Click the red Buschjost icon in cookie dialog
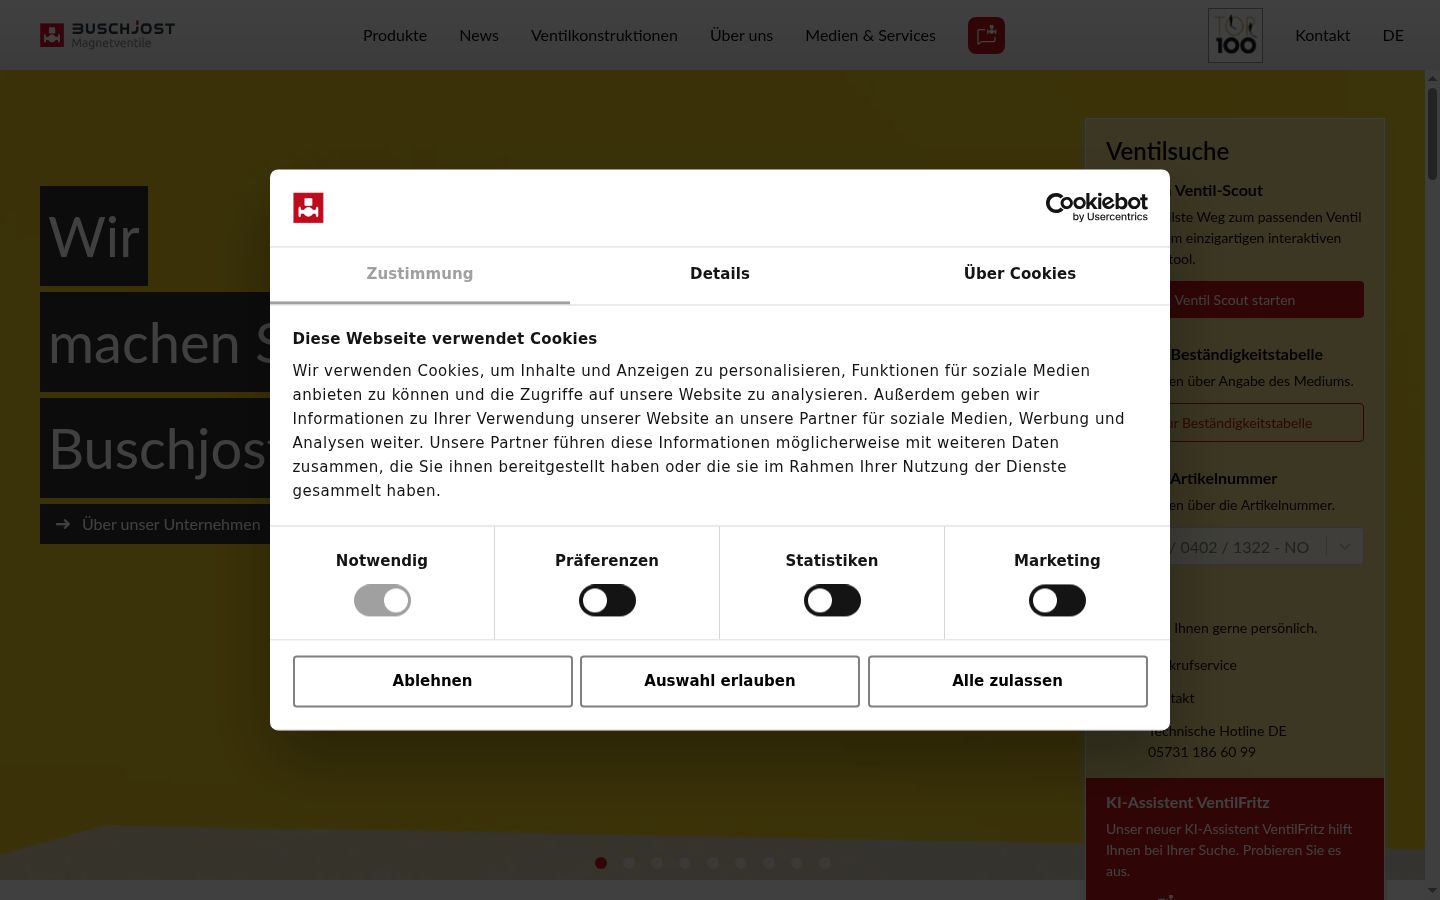This screenshot has width=1440, height=900. (x=308, y=208)
